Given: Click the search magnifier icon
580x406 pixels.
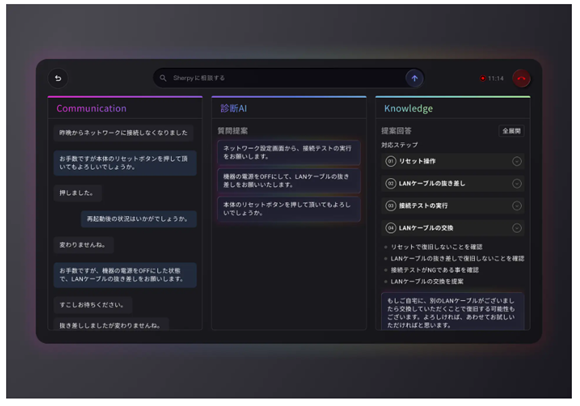Looking at the screenshot, I should point(163,78).
